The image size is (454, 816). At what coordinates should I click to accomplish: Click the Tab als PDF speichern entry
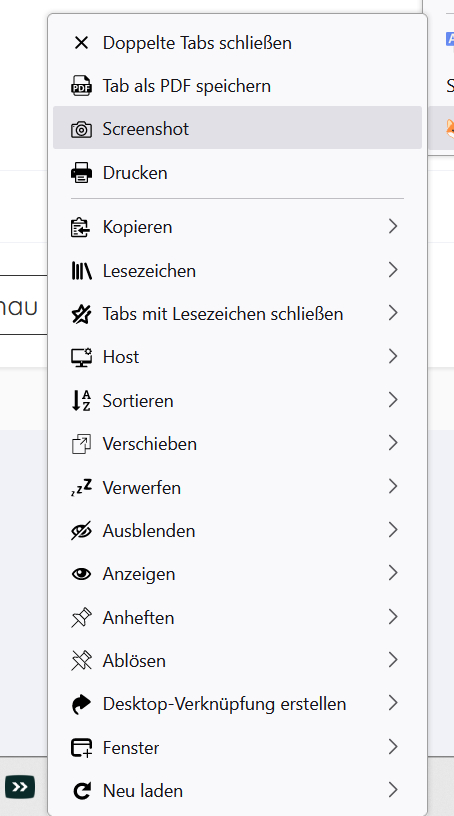coord(237,86)
